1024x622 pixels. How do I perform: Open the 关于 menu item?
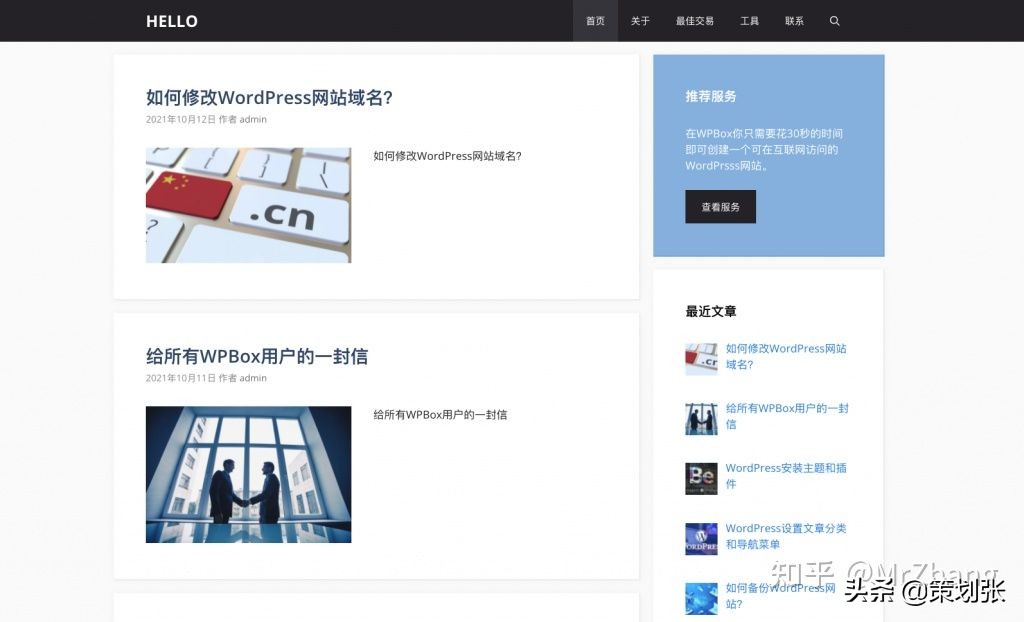pyautogui.click(x=640, y=21)
